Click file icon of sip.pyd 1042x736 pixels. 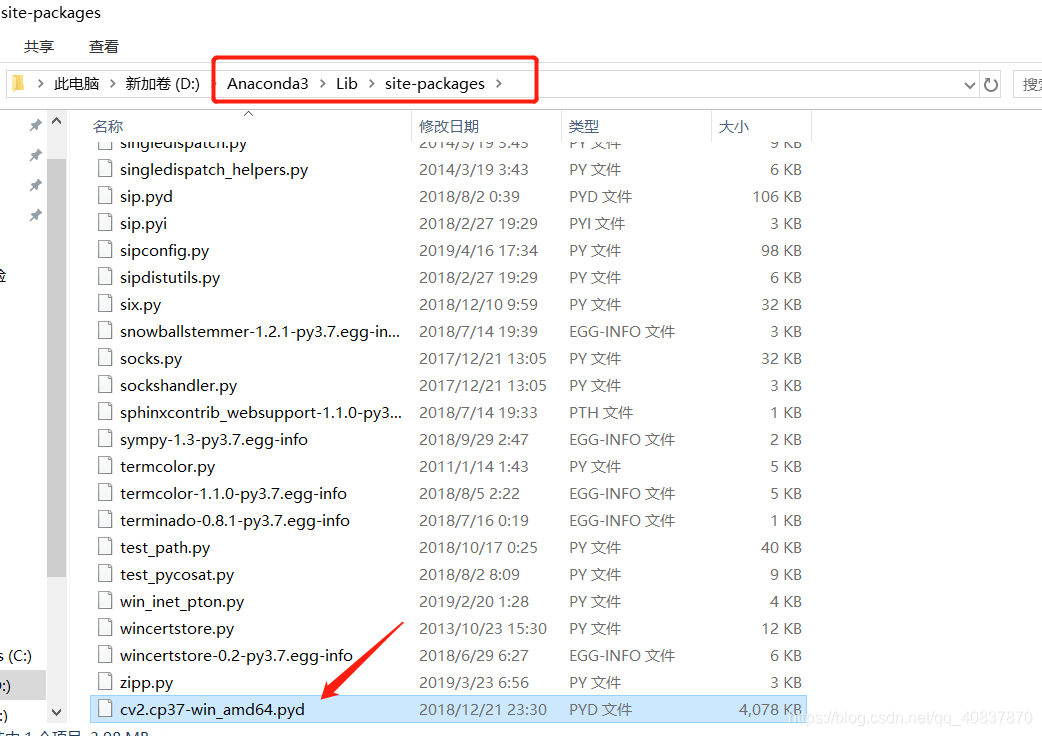coord(105,195)
